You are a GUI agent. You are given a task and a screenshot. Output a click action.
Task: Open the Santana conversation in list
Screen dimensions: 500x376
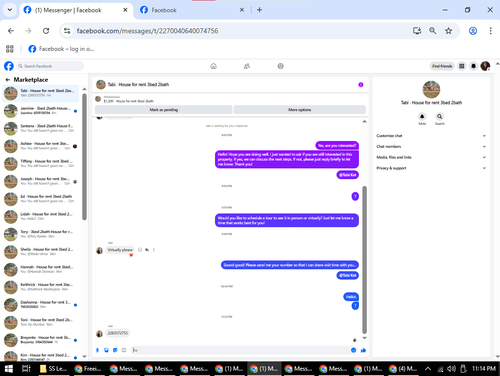[41, 128]
